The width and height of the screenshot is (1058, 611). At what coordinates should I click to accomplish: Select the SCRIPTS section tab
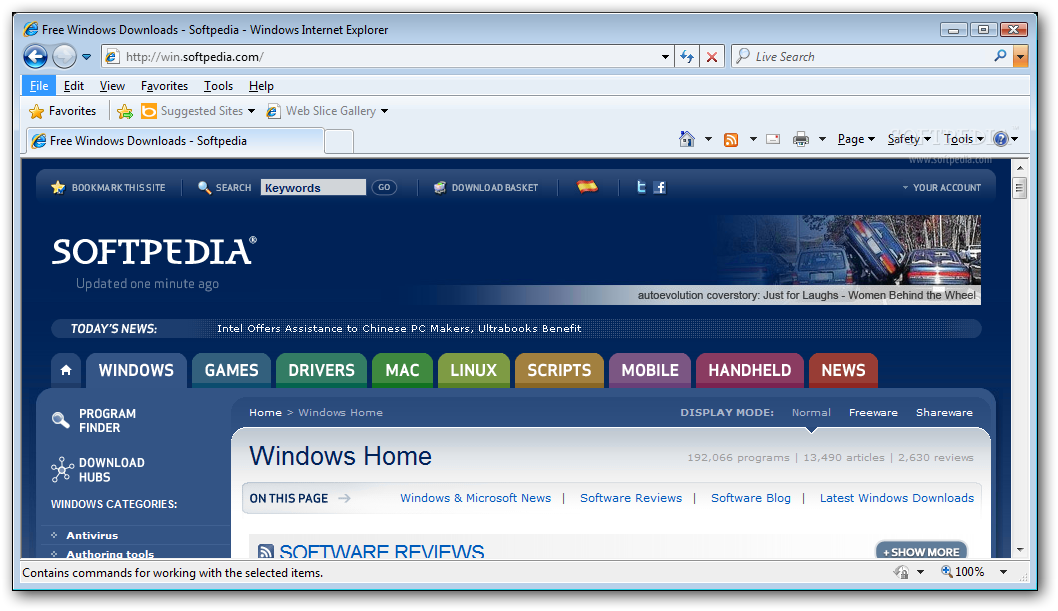click(559, 370)
